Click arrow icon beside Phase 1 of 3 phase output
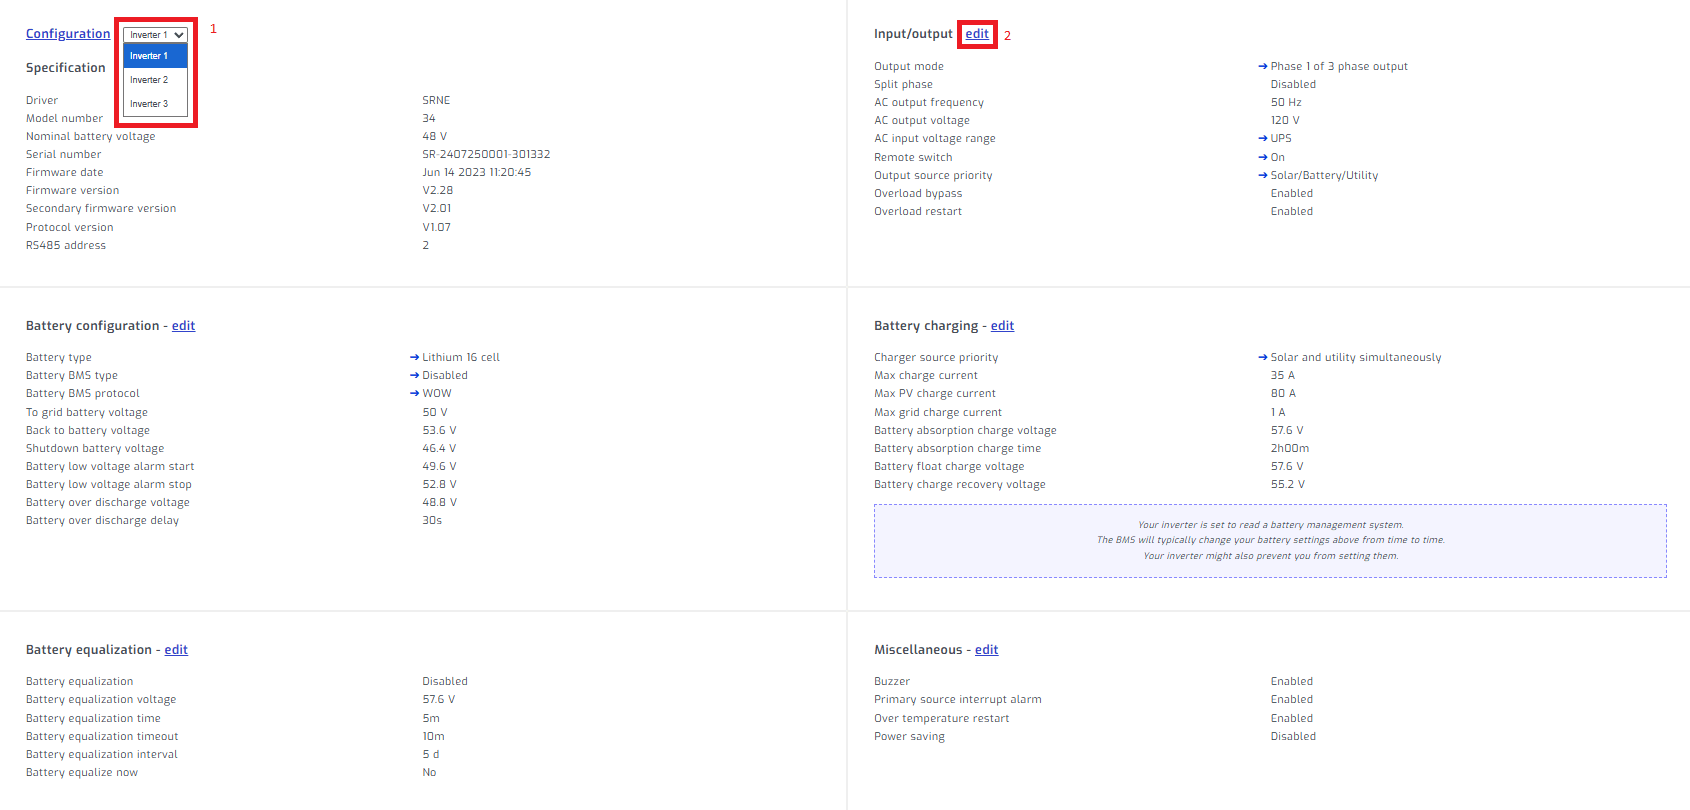This screenshot has width=1690, height=810. (1263, 67)
